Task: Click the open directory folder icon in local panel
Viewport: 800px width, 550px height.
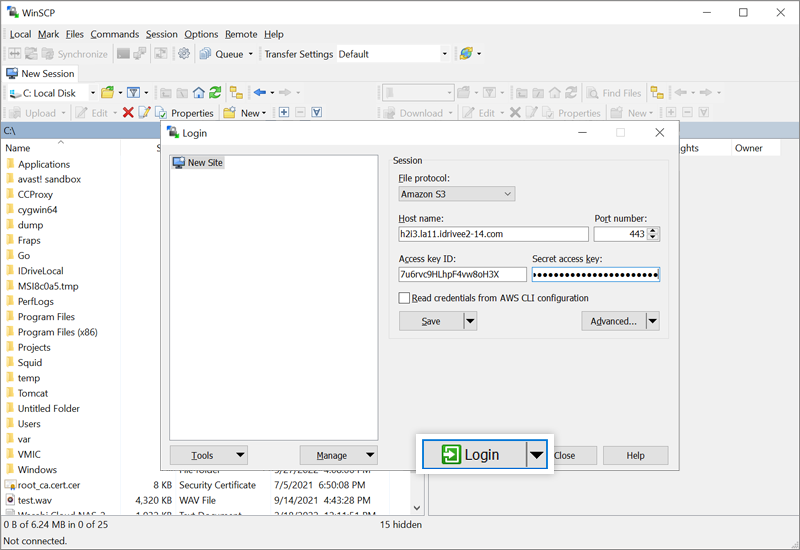Action: pos(107,92)
